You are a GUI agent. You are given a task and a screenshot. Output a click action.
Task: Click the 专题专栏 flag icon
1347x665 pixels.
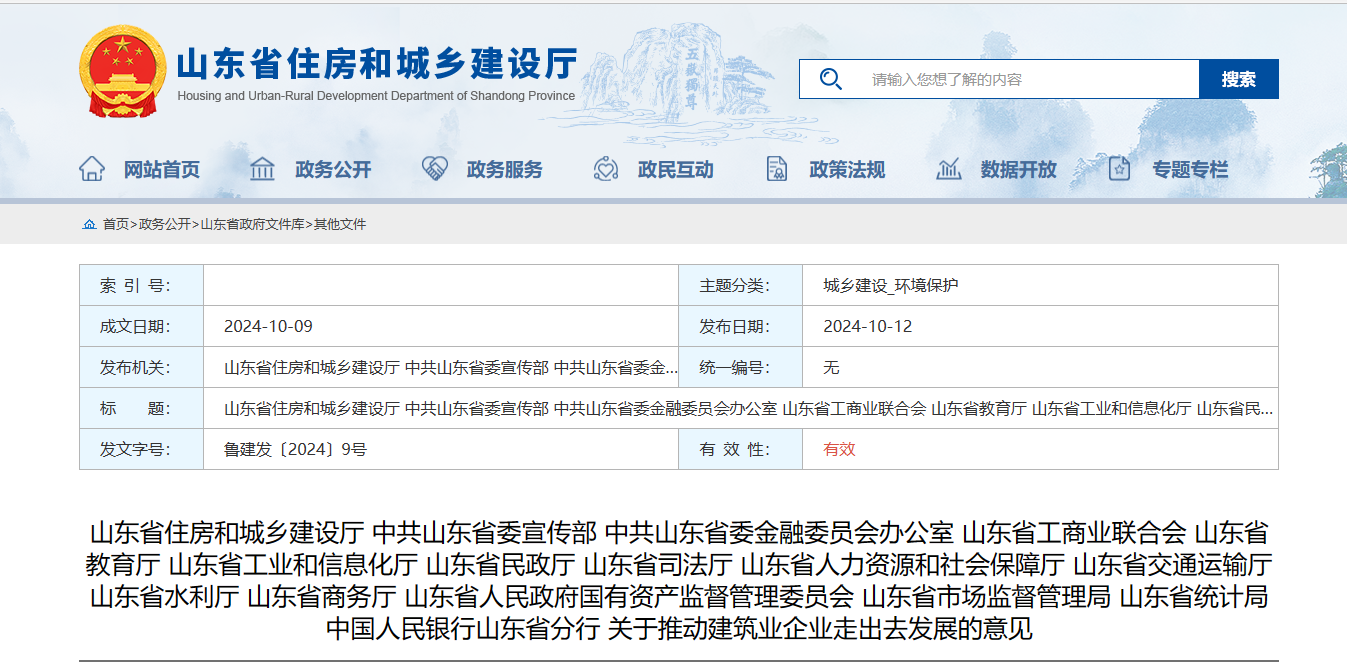1117,168
